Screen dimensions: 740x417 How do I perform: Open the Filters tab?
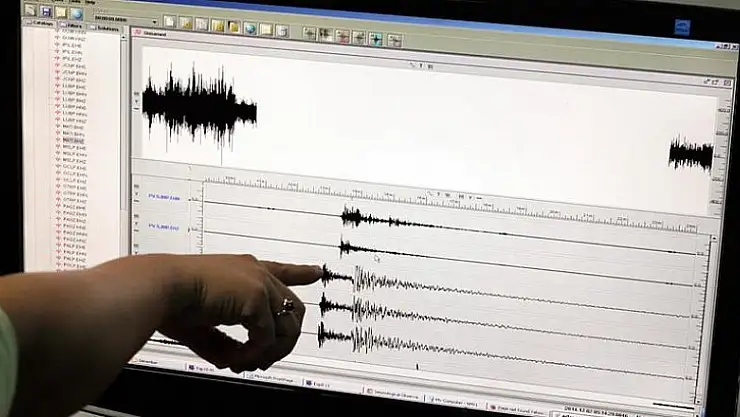[x=73, y=27]
